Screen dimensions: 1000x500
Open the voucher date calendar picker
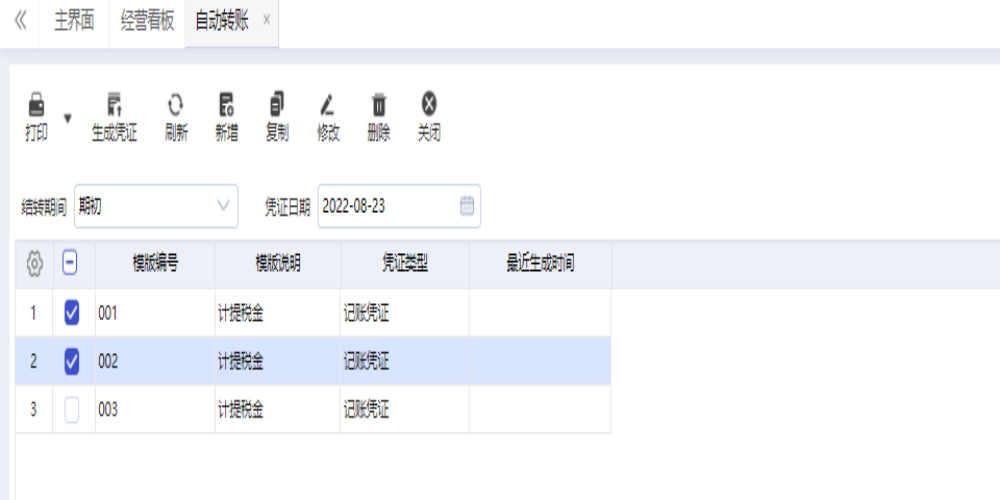pos(466,206)
